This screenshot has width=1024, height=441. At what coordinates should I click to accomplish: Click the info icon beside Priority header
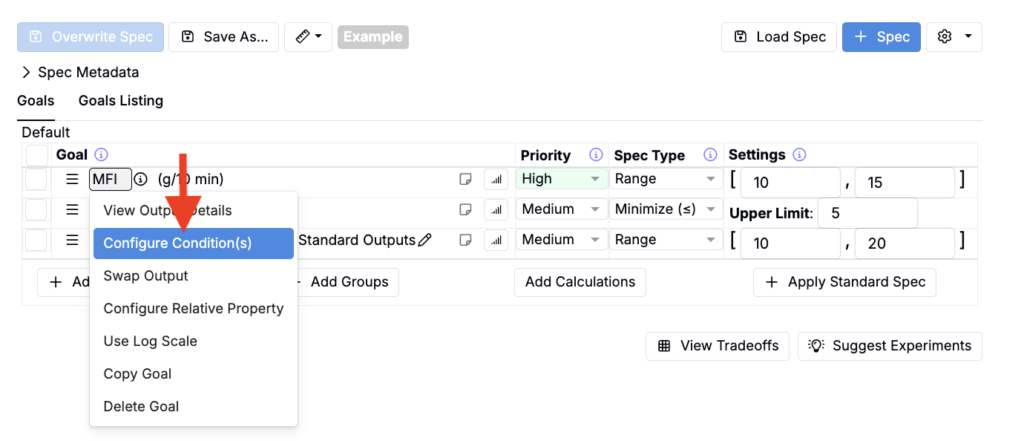click(596, 155)
